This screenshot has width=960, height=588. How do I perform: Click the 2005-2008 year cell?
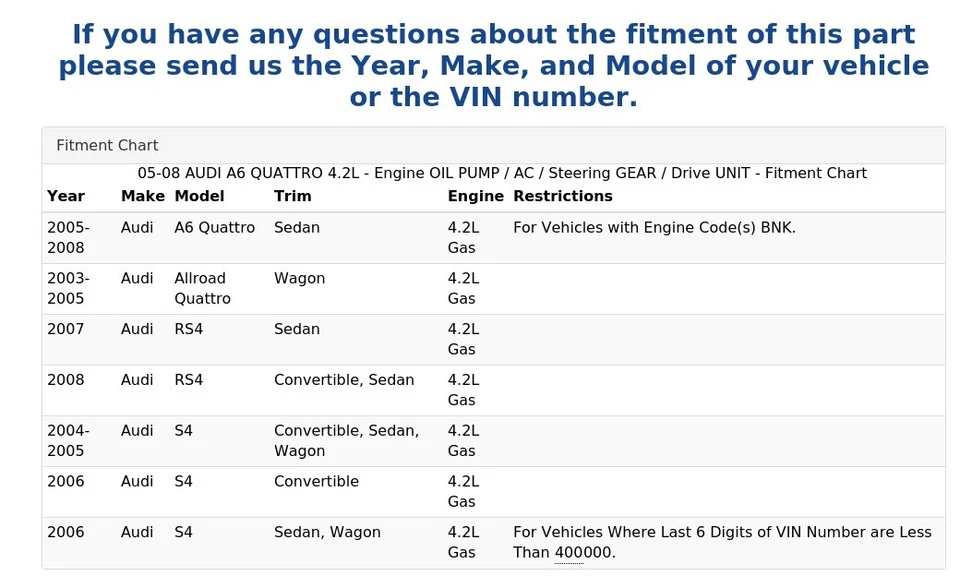(x=68, y=238)
